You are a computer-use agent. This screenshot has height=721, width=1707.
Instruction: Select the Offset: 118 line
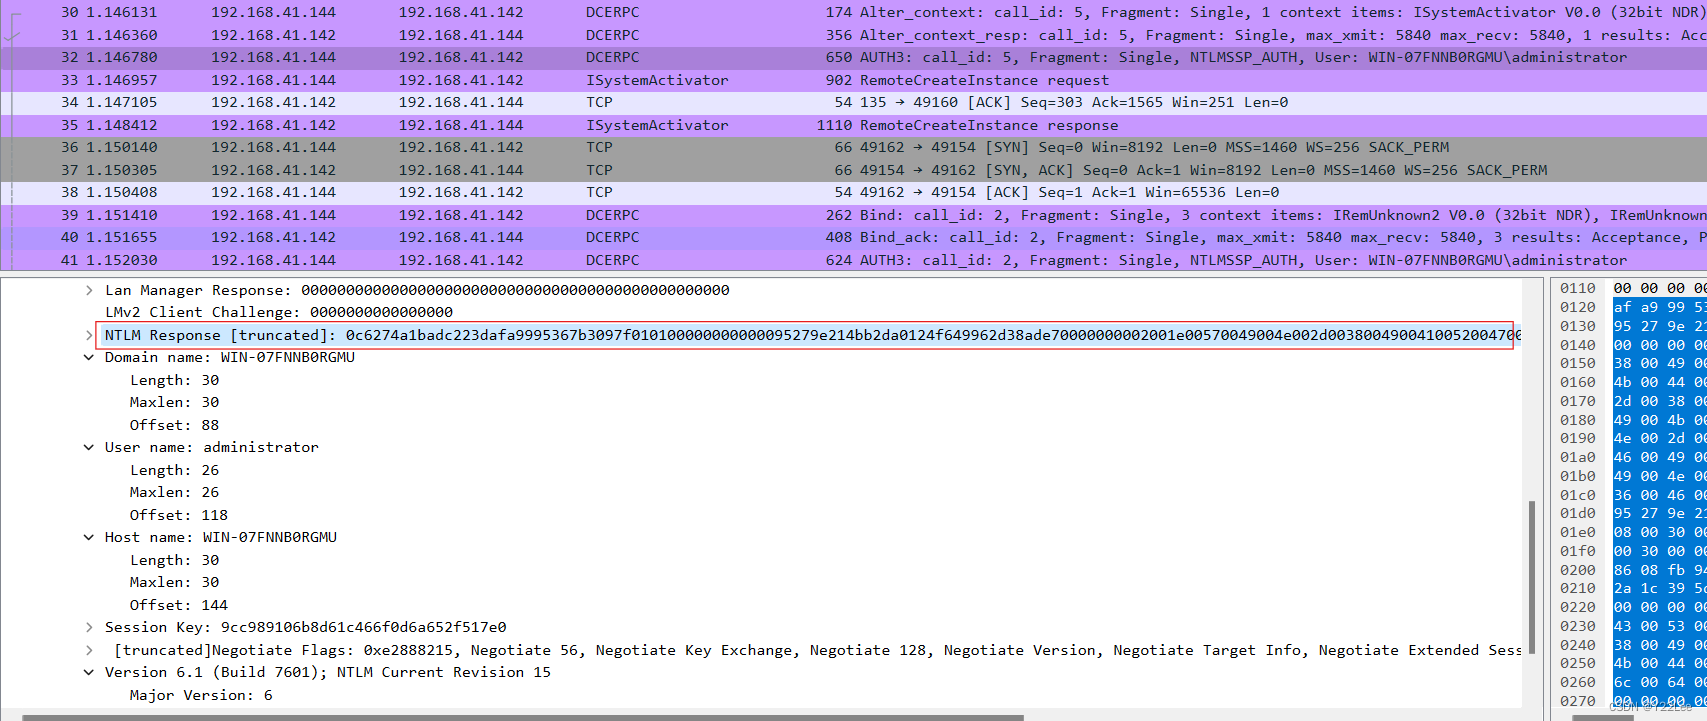(x=178, y=515)
